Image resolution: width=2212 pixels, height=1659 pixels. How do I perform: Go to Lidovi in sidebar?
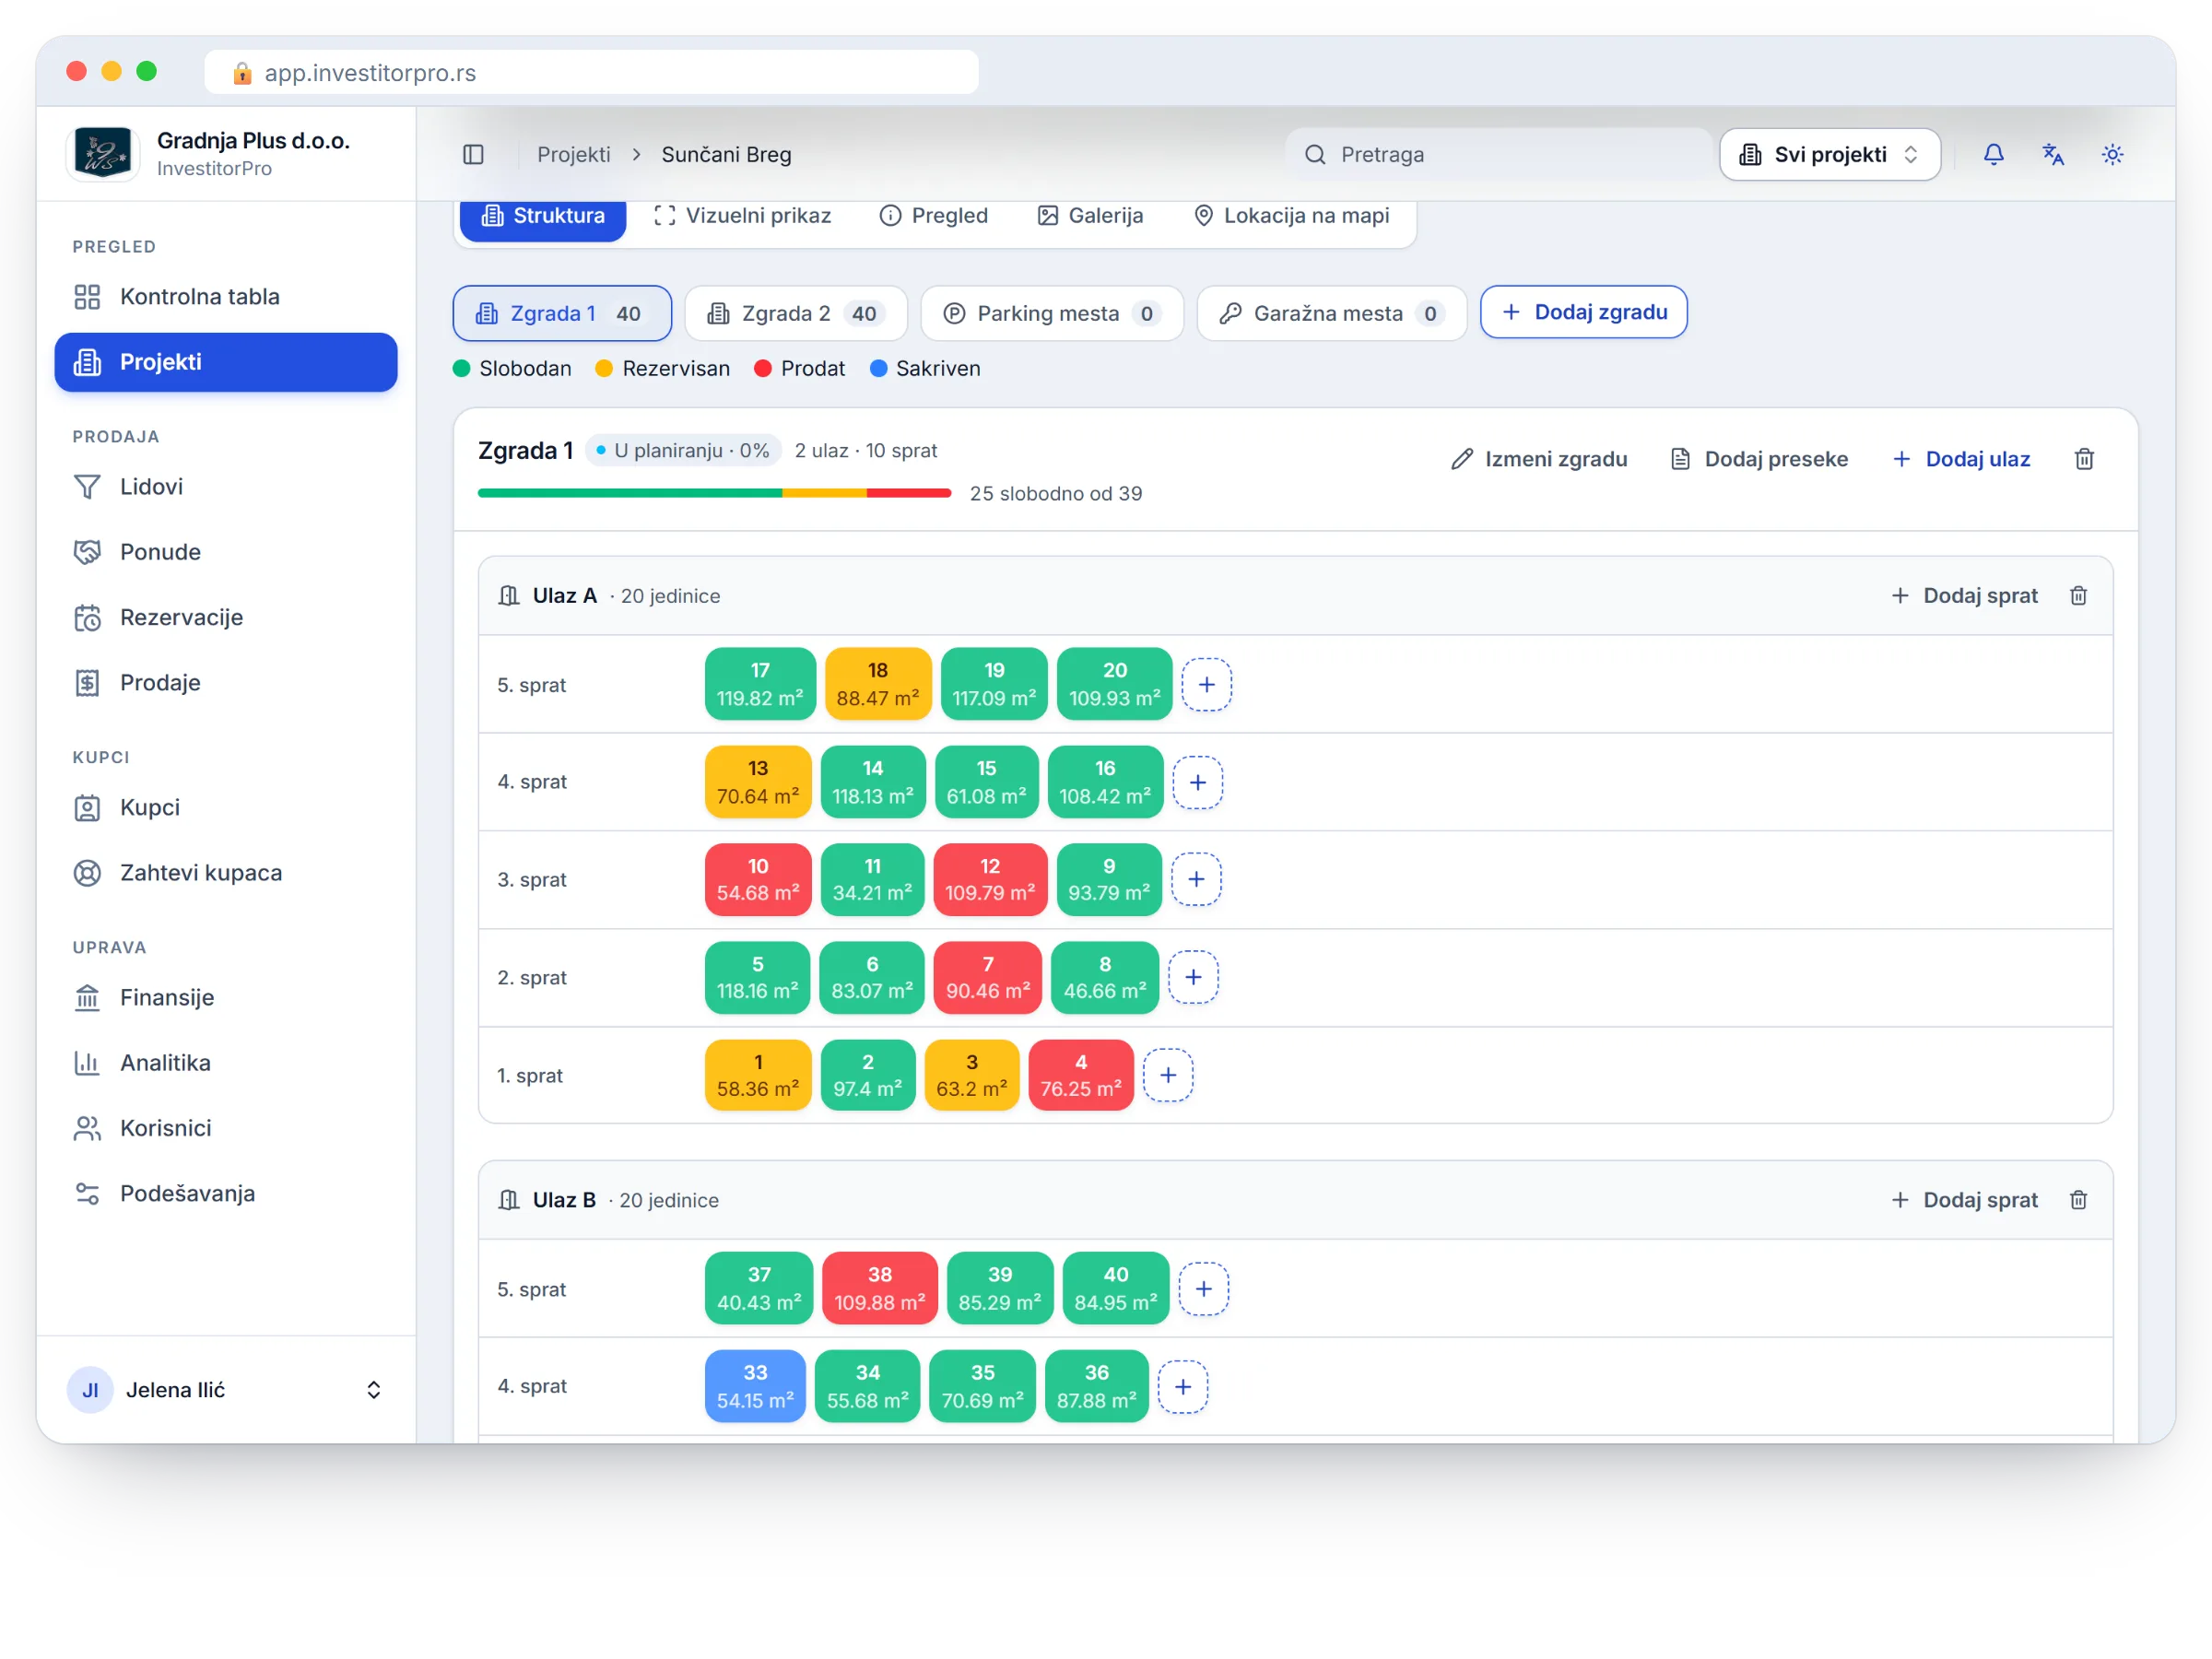(x=226, y=487)
